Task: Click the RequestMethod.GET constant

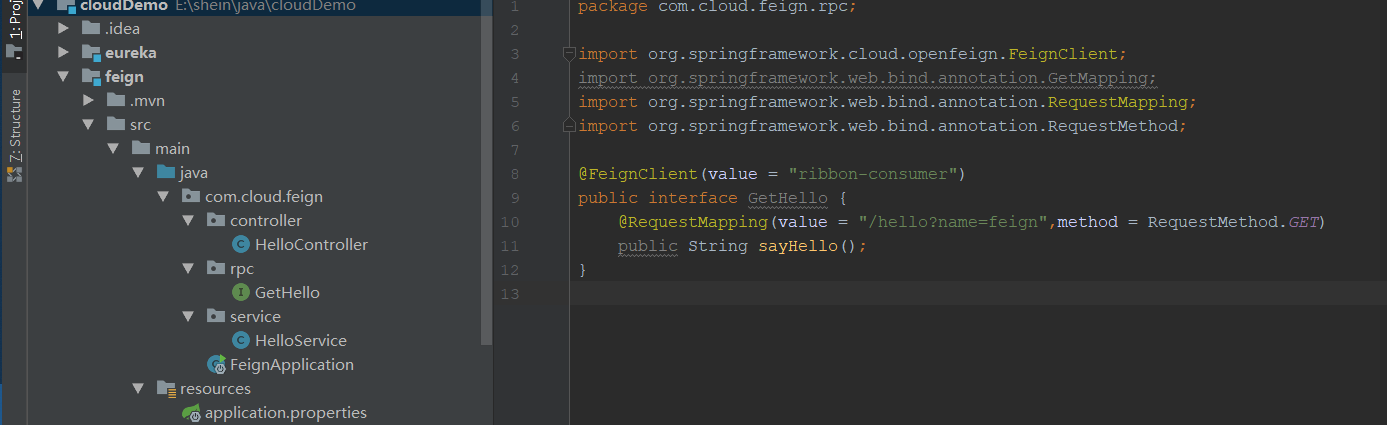Action: point(1231,222)
